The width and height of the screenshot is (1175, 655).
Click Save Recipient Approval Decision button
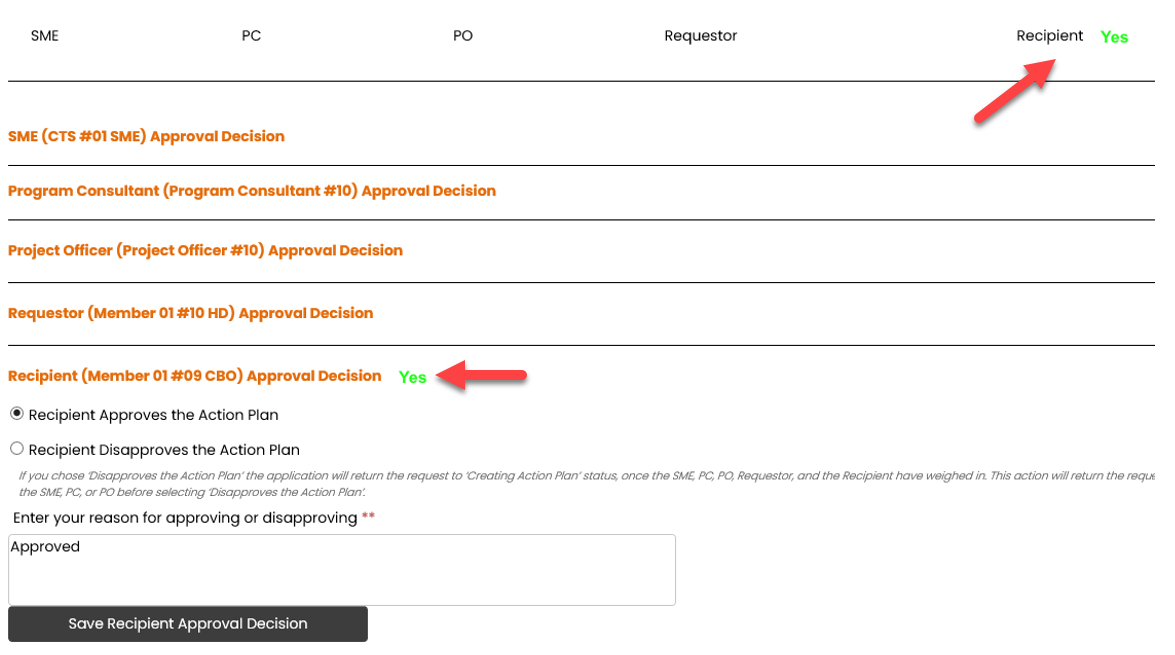pos(188,624)
